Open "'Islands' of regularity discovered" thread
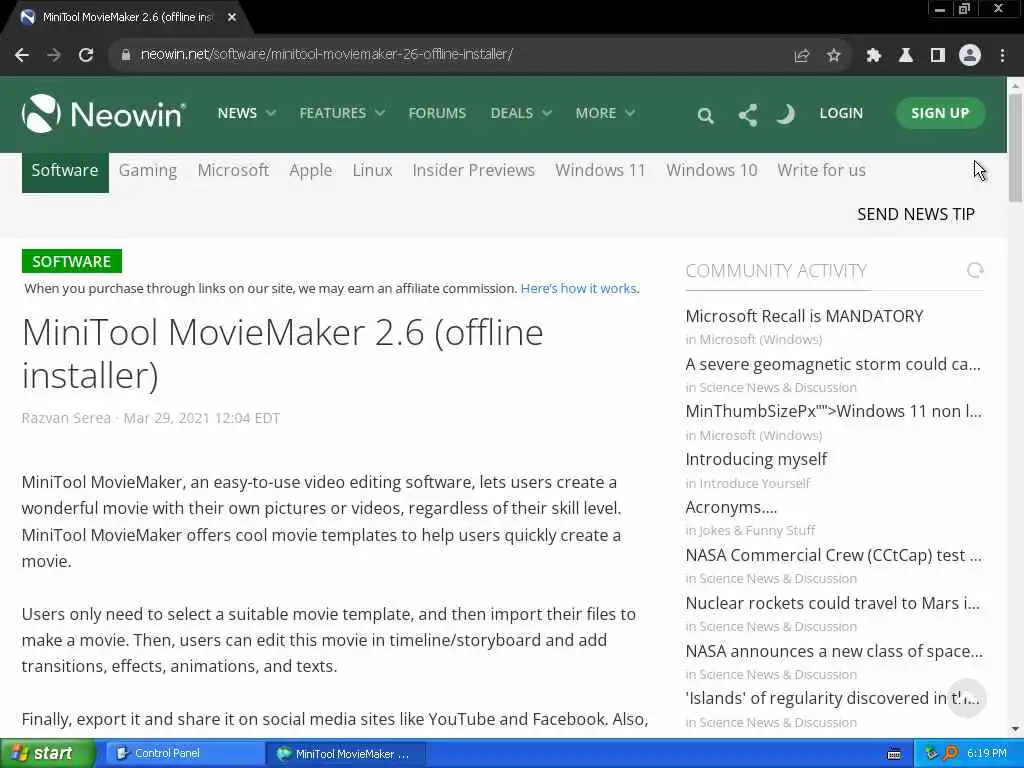Viewport: 1024px width, 768px height. point(832,698)
